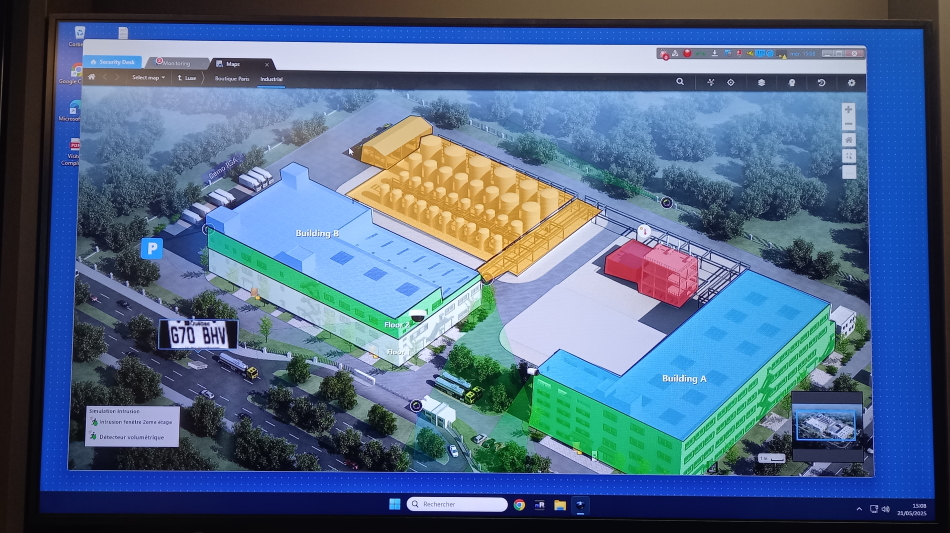Screen dimensions: 950x533
Task: Open Chrome from the taskbar
Action: tap(519, 505)
